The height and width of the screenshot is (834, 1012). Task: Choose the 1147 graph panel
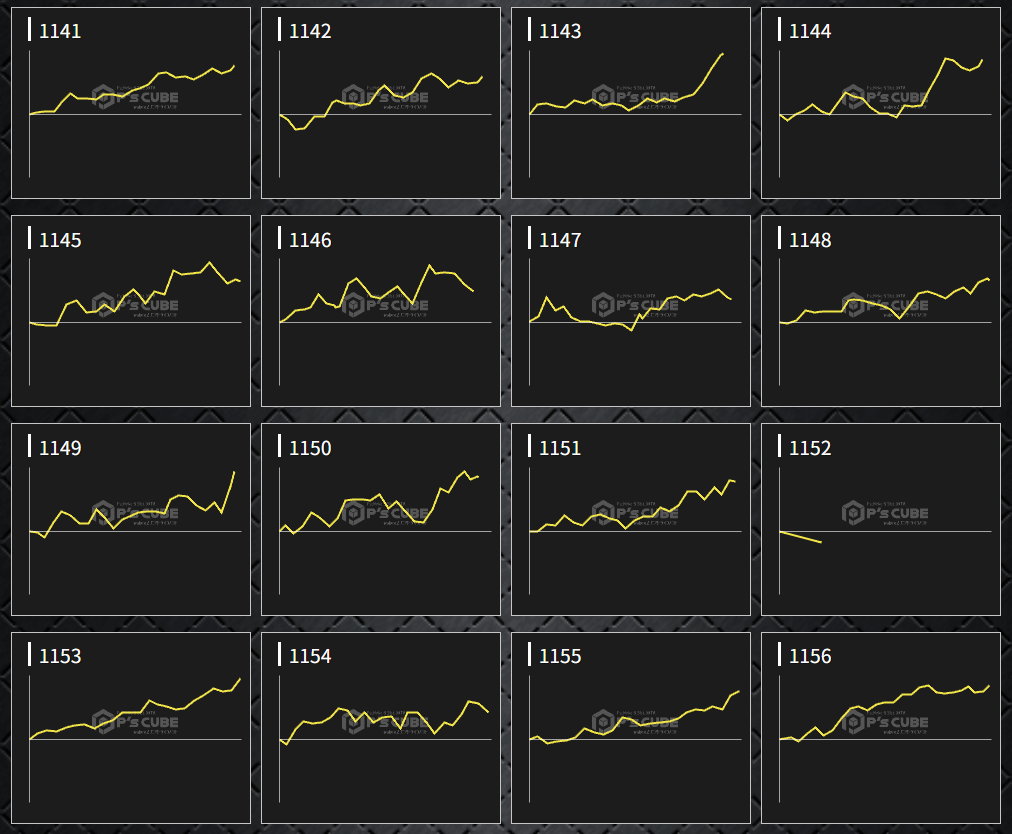631,311
